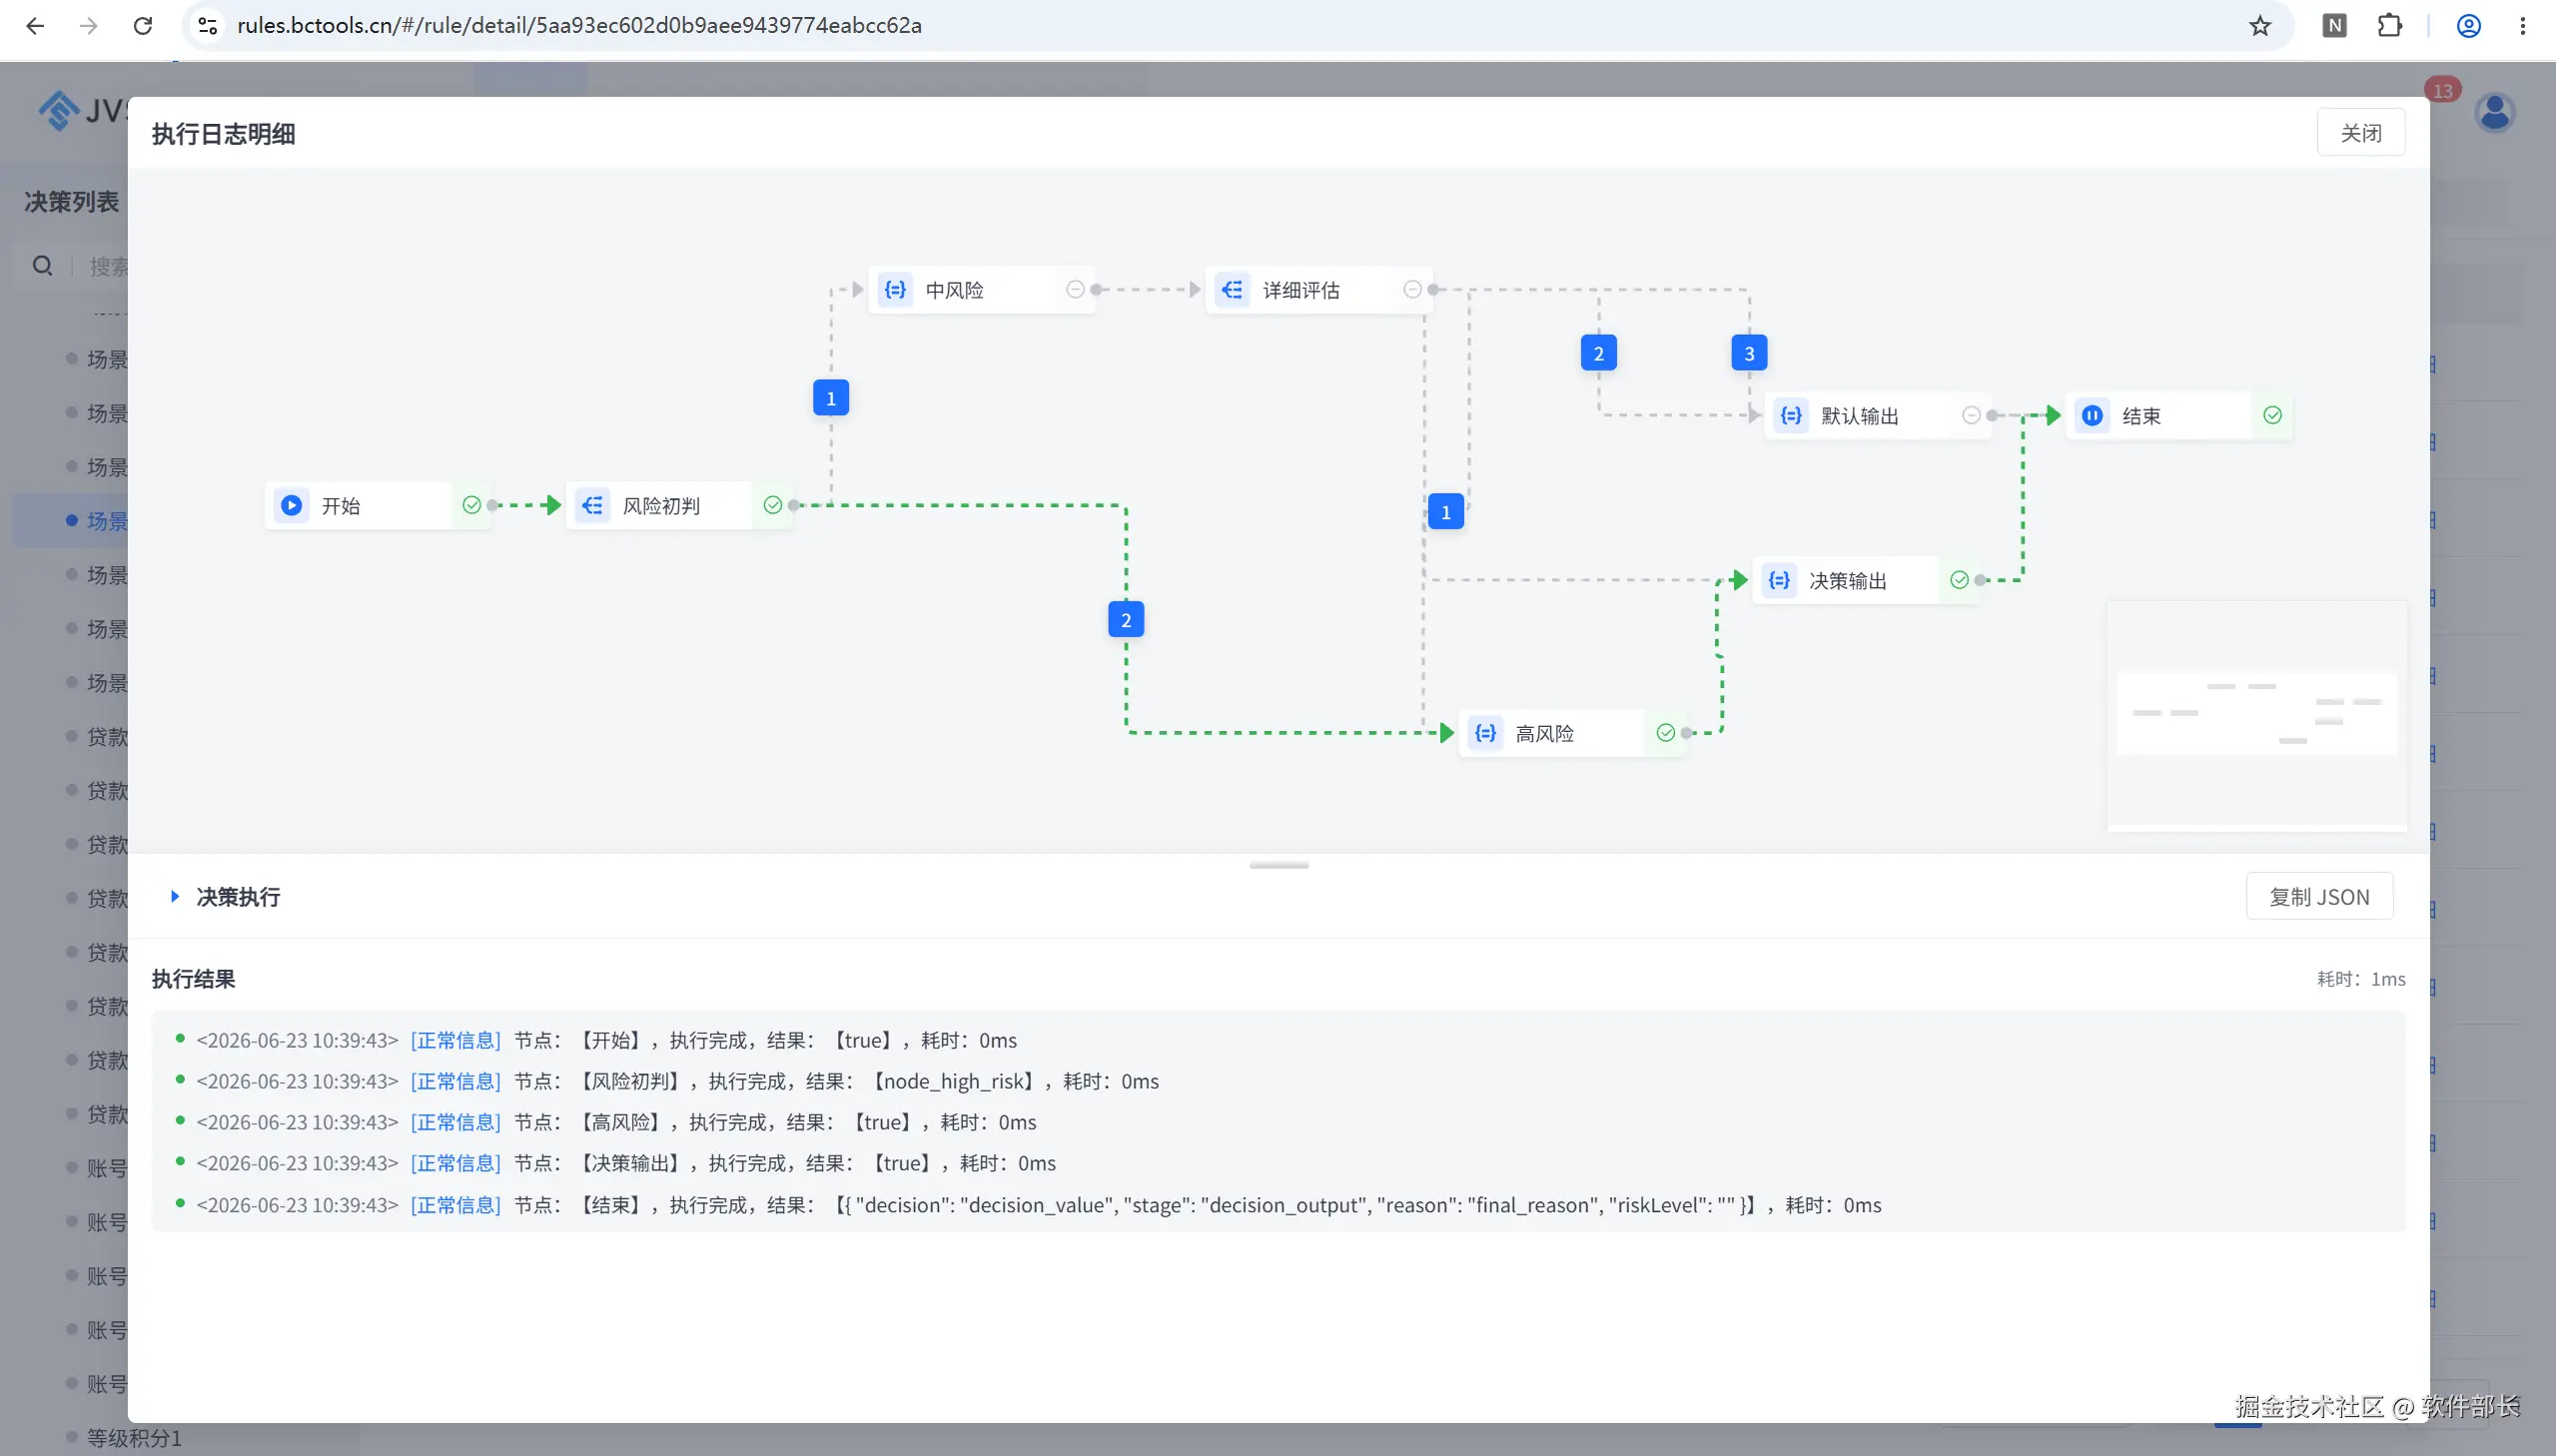The width and height of the screenshot is (2556, 1456).
Task: Bookmark this page with star icon
Action: point(2260,26)
